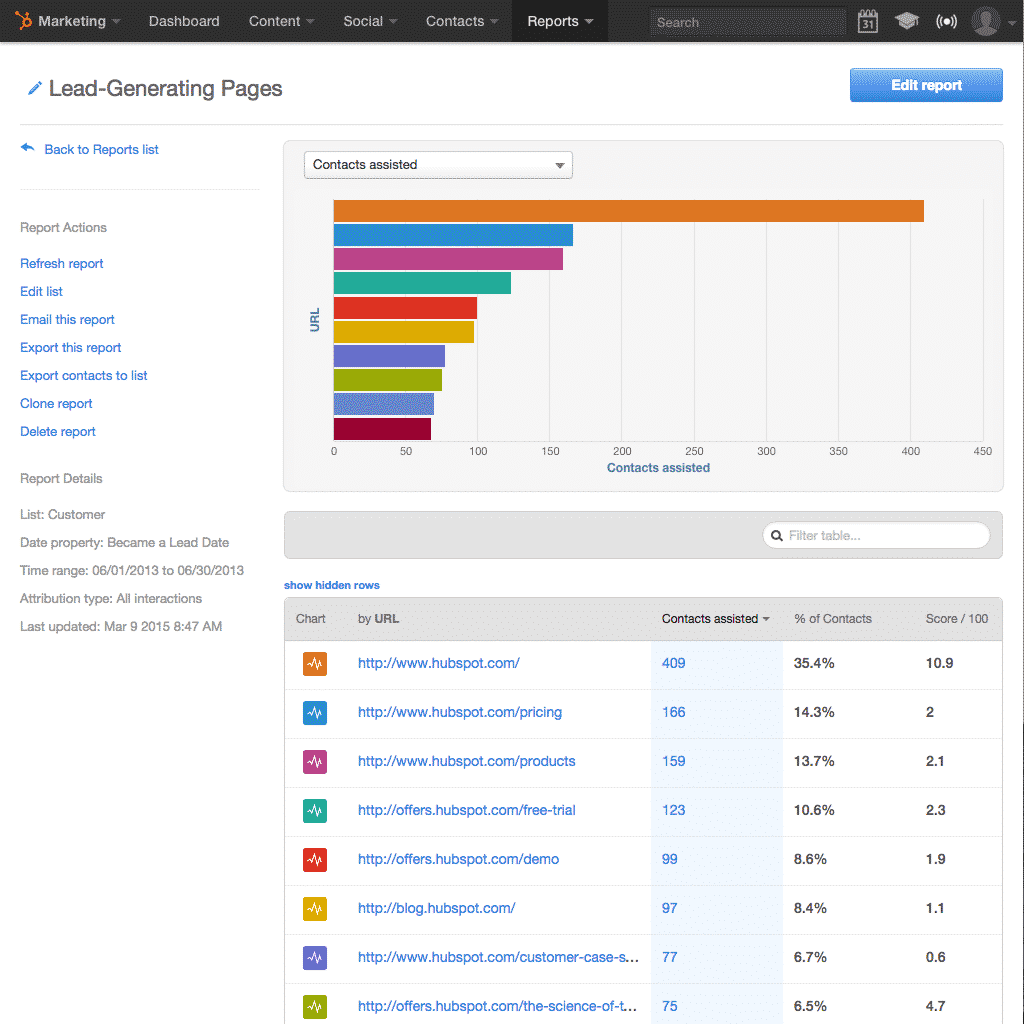Screen dimensions: 1024x1024
Task: Open the calendar icon in top bar
Action: coord(867,21)
